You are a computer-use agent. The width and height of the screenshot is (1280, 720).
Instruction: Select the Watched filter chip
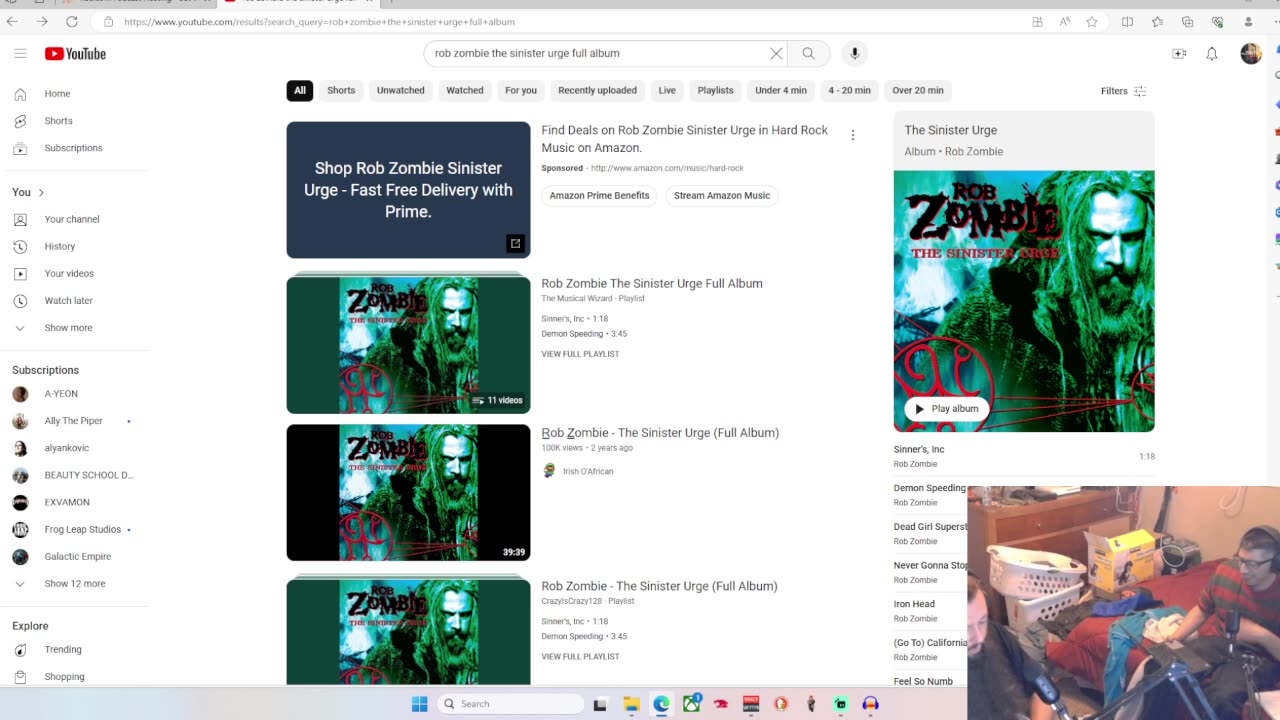(x=465, y=90)
